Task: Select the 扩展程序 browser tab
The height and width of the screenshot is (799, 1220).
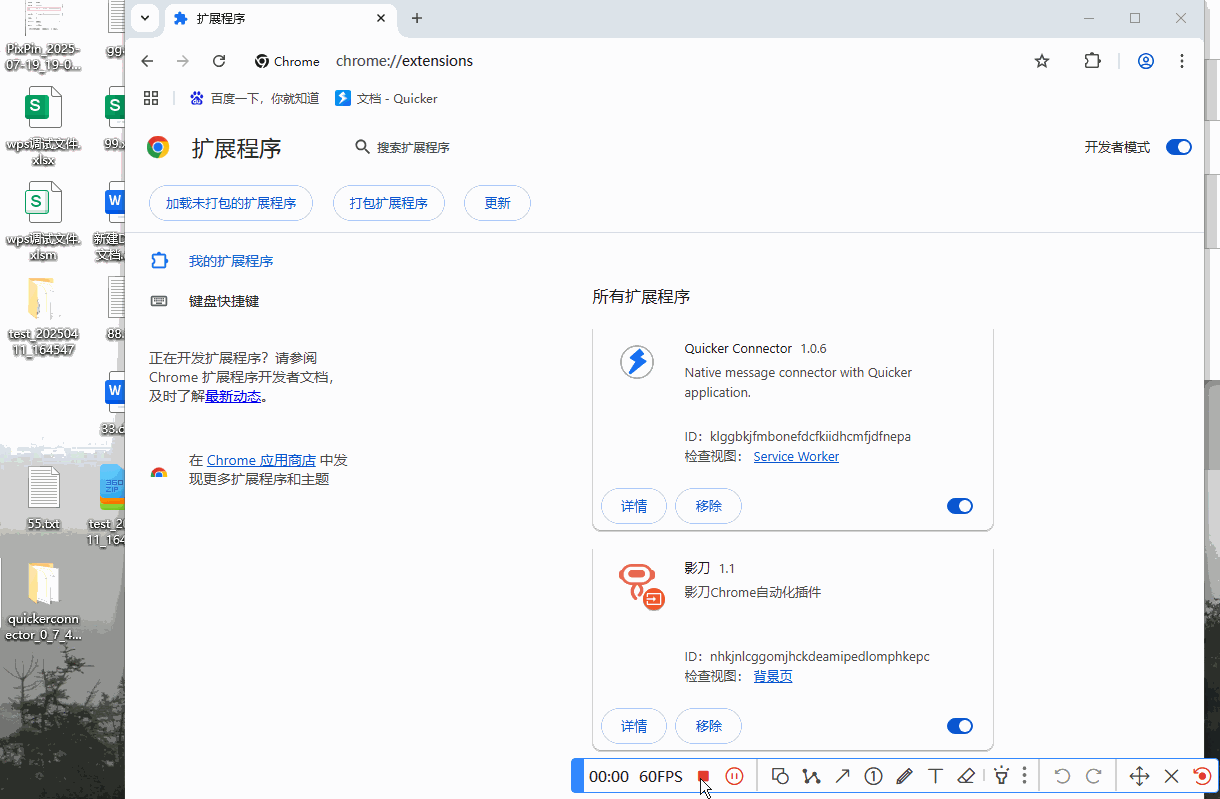Action: pos(280,19)
